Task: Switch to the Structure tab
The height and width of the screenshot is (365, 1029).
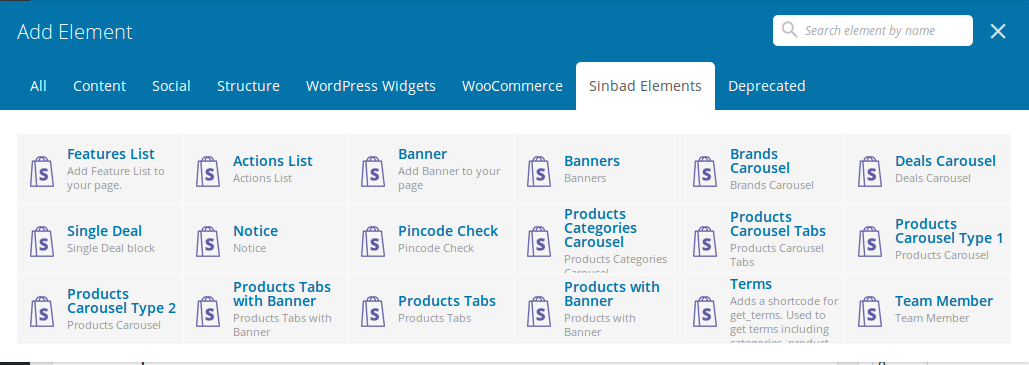Action: 248,86
